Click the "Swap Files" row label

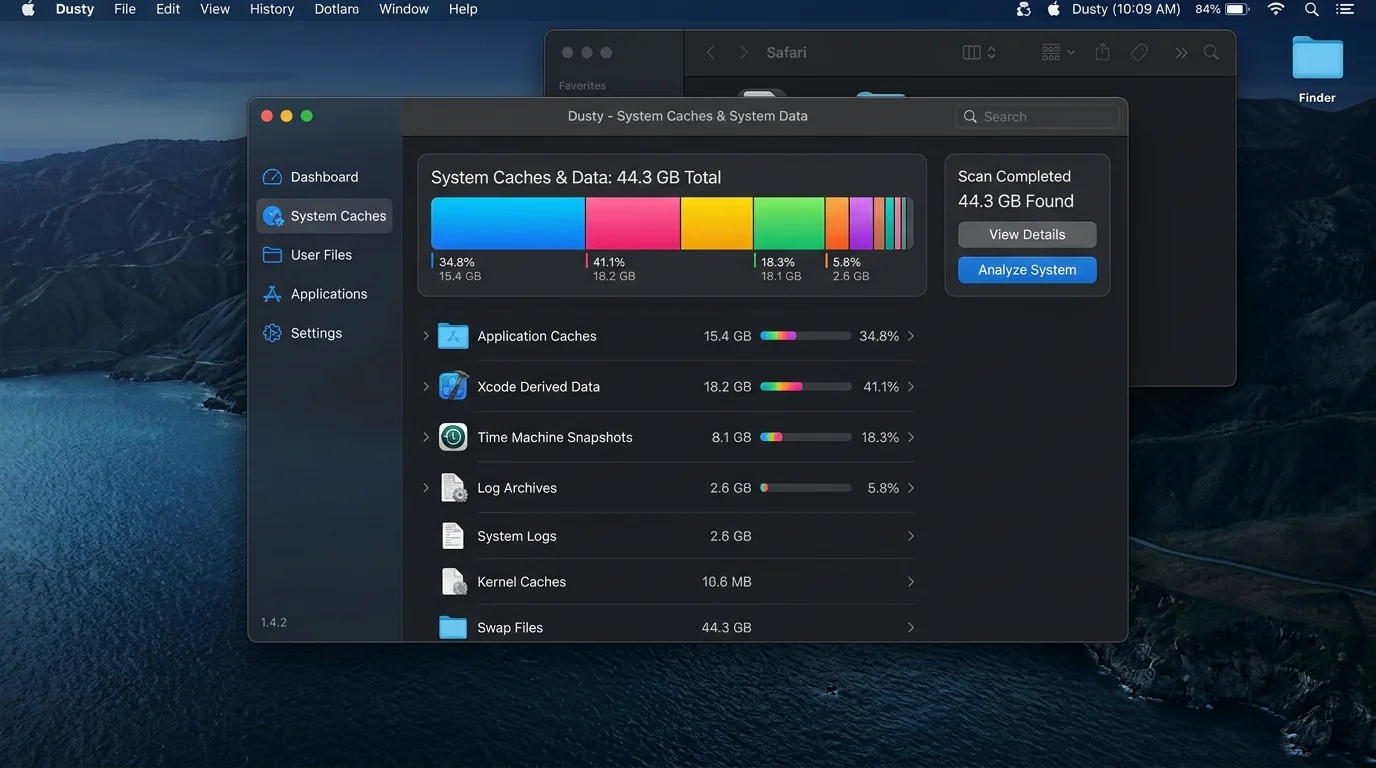point(510,628)
